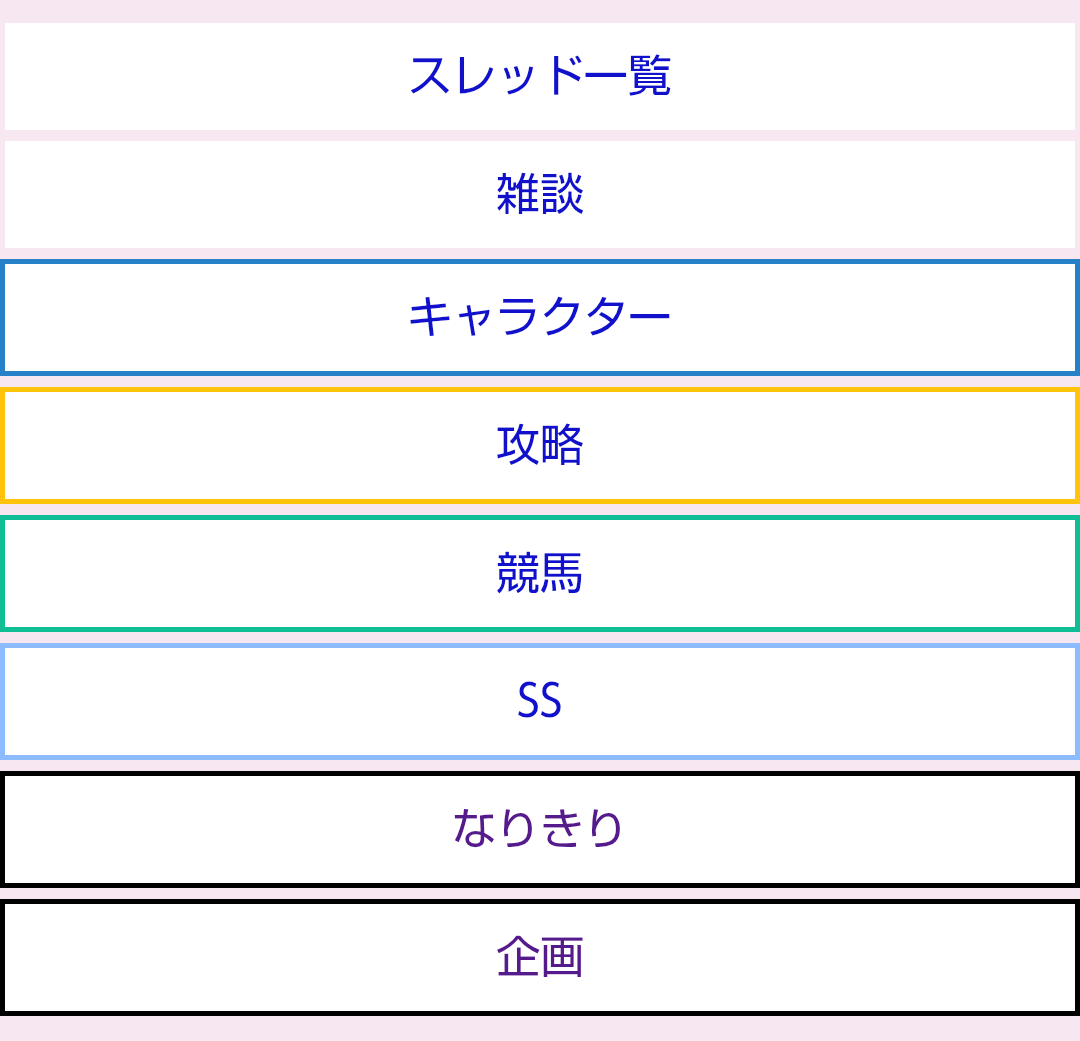Open the スレッド一覧 thread list
The height and width of the screenshot is (1041, 1080).
click(540, 76)
